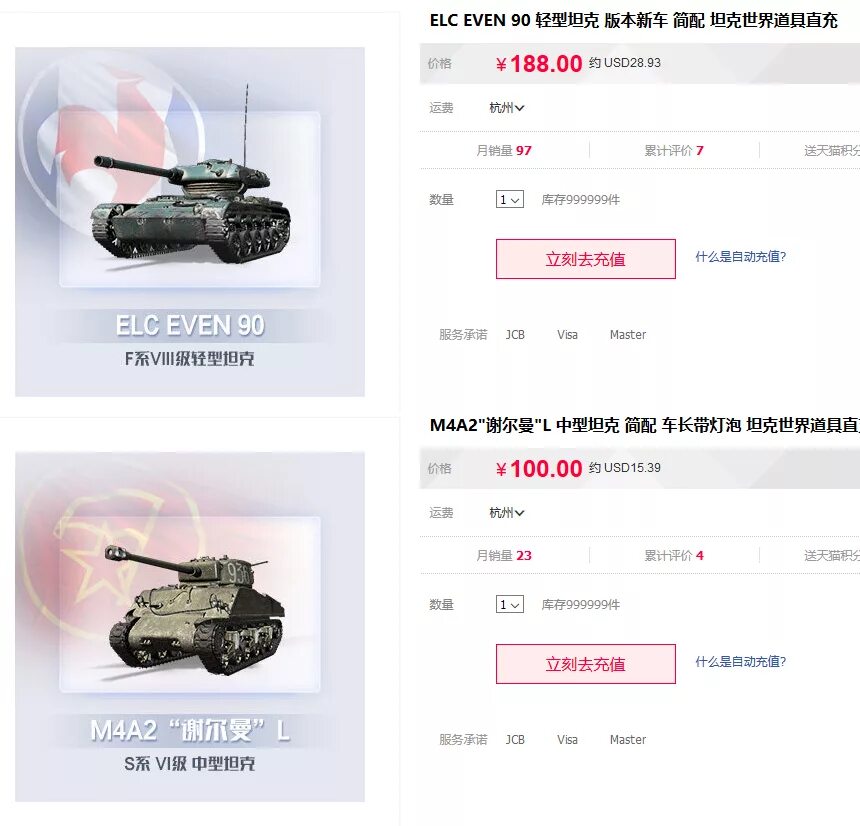Expand the 杭州 shipping dropdown for M4A2 Sherman
The height and width of the screenshot is (826, 860).
pos(507,513)
